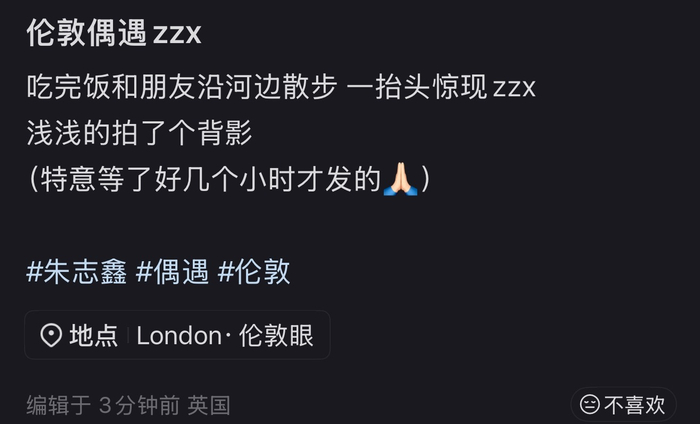Click the line 浅浅的拍了个背影
Viewport: 700px width, 424px height.
139,133
